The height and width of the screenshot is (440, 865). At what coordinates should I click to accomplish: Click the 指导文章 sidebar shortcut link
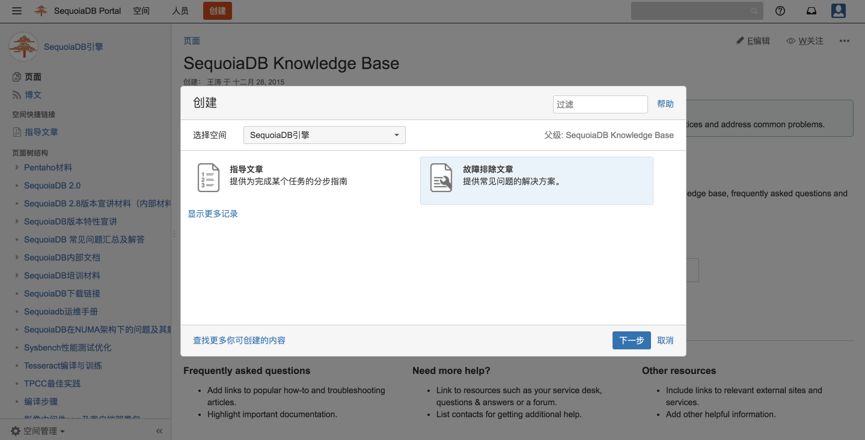pos(41,132)
